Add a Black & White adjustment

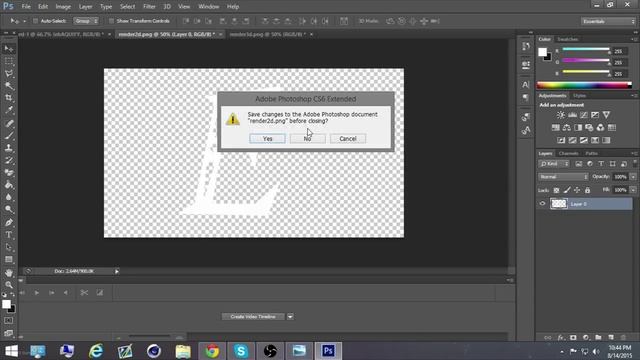point(578,128)
